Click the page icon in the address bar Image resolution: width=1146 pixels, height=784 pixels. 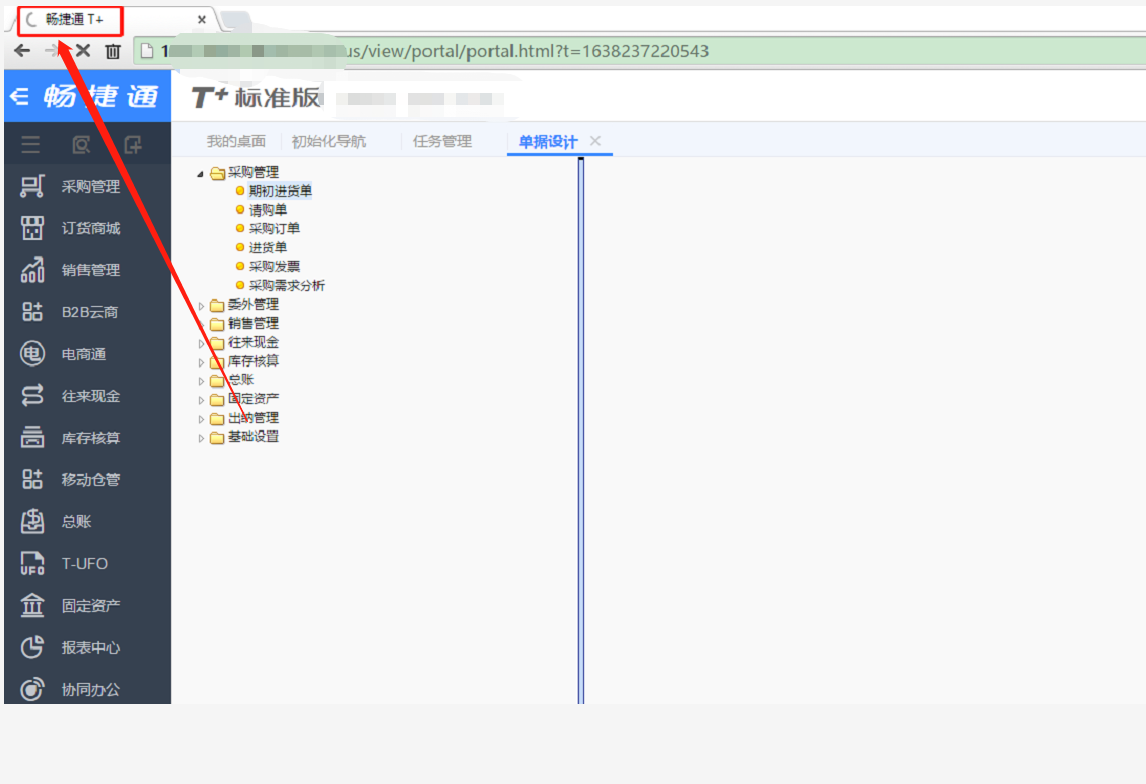coord(147,50)
